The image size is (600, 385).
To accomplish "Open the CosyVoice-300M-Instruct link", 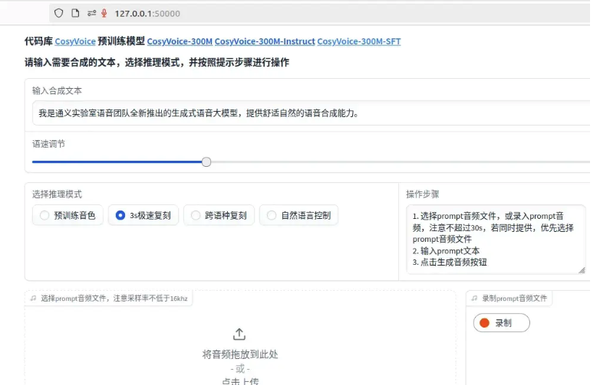I will (x=265, y=41).
